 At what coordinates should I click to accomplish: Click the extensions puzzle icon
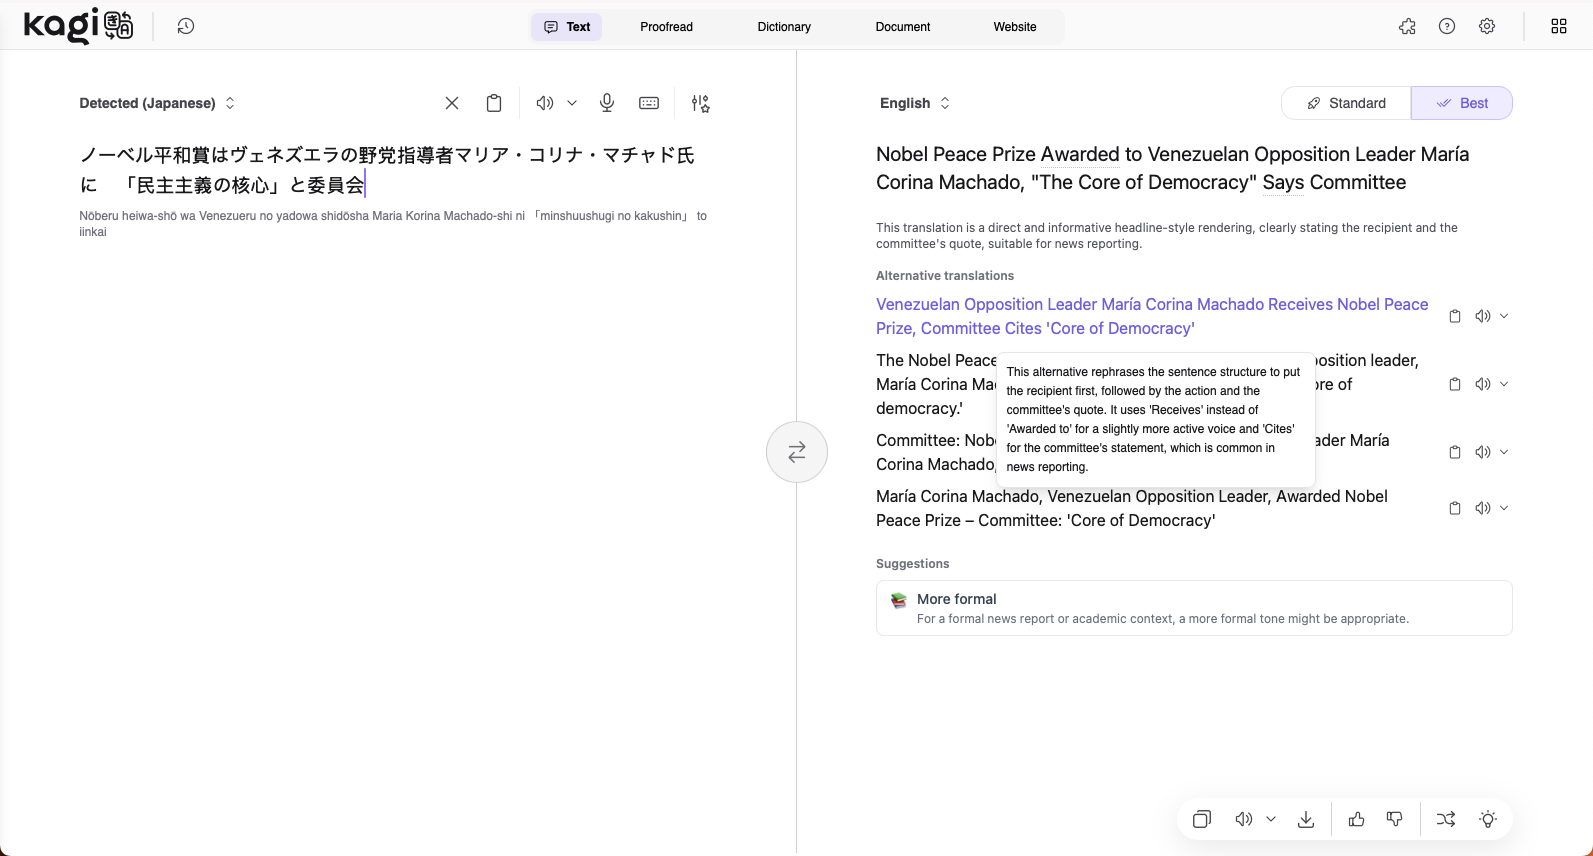tap(1407, 27)
